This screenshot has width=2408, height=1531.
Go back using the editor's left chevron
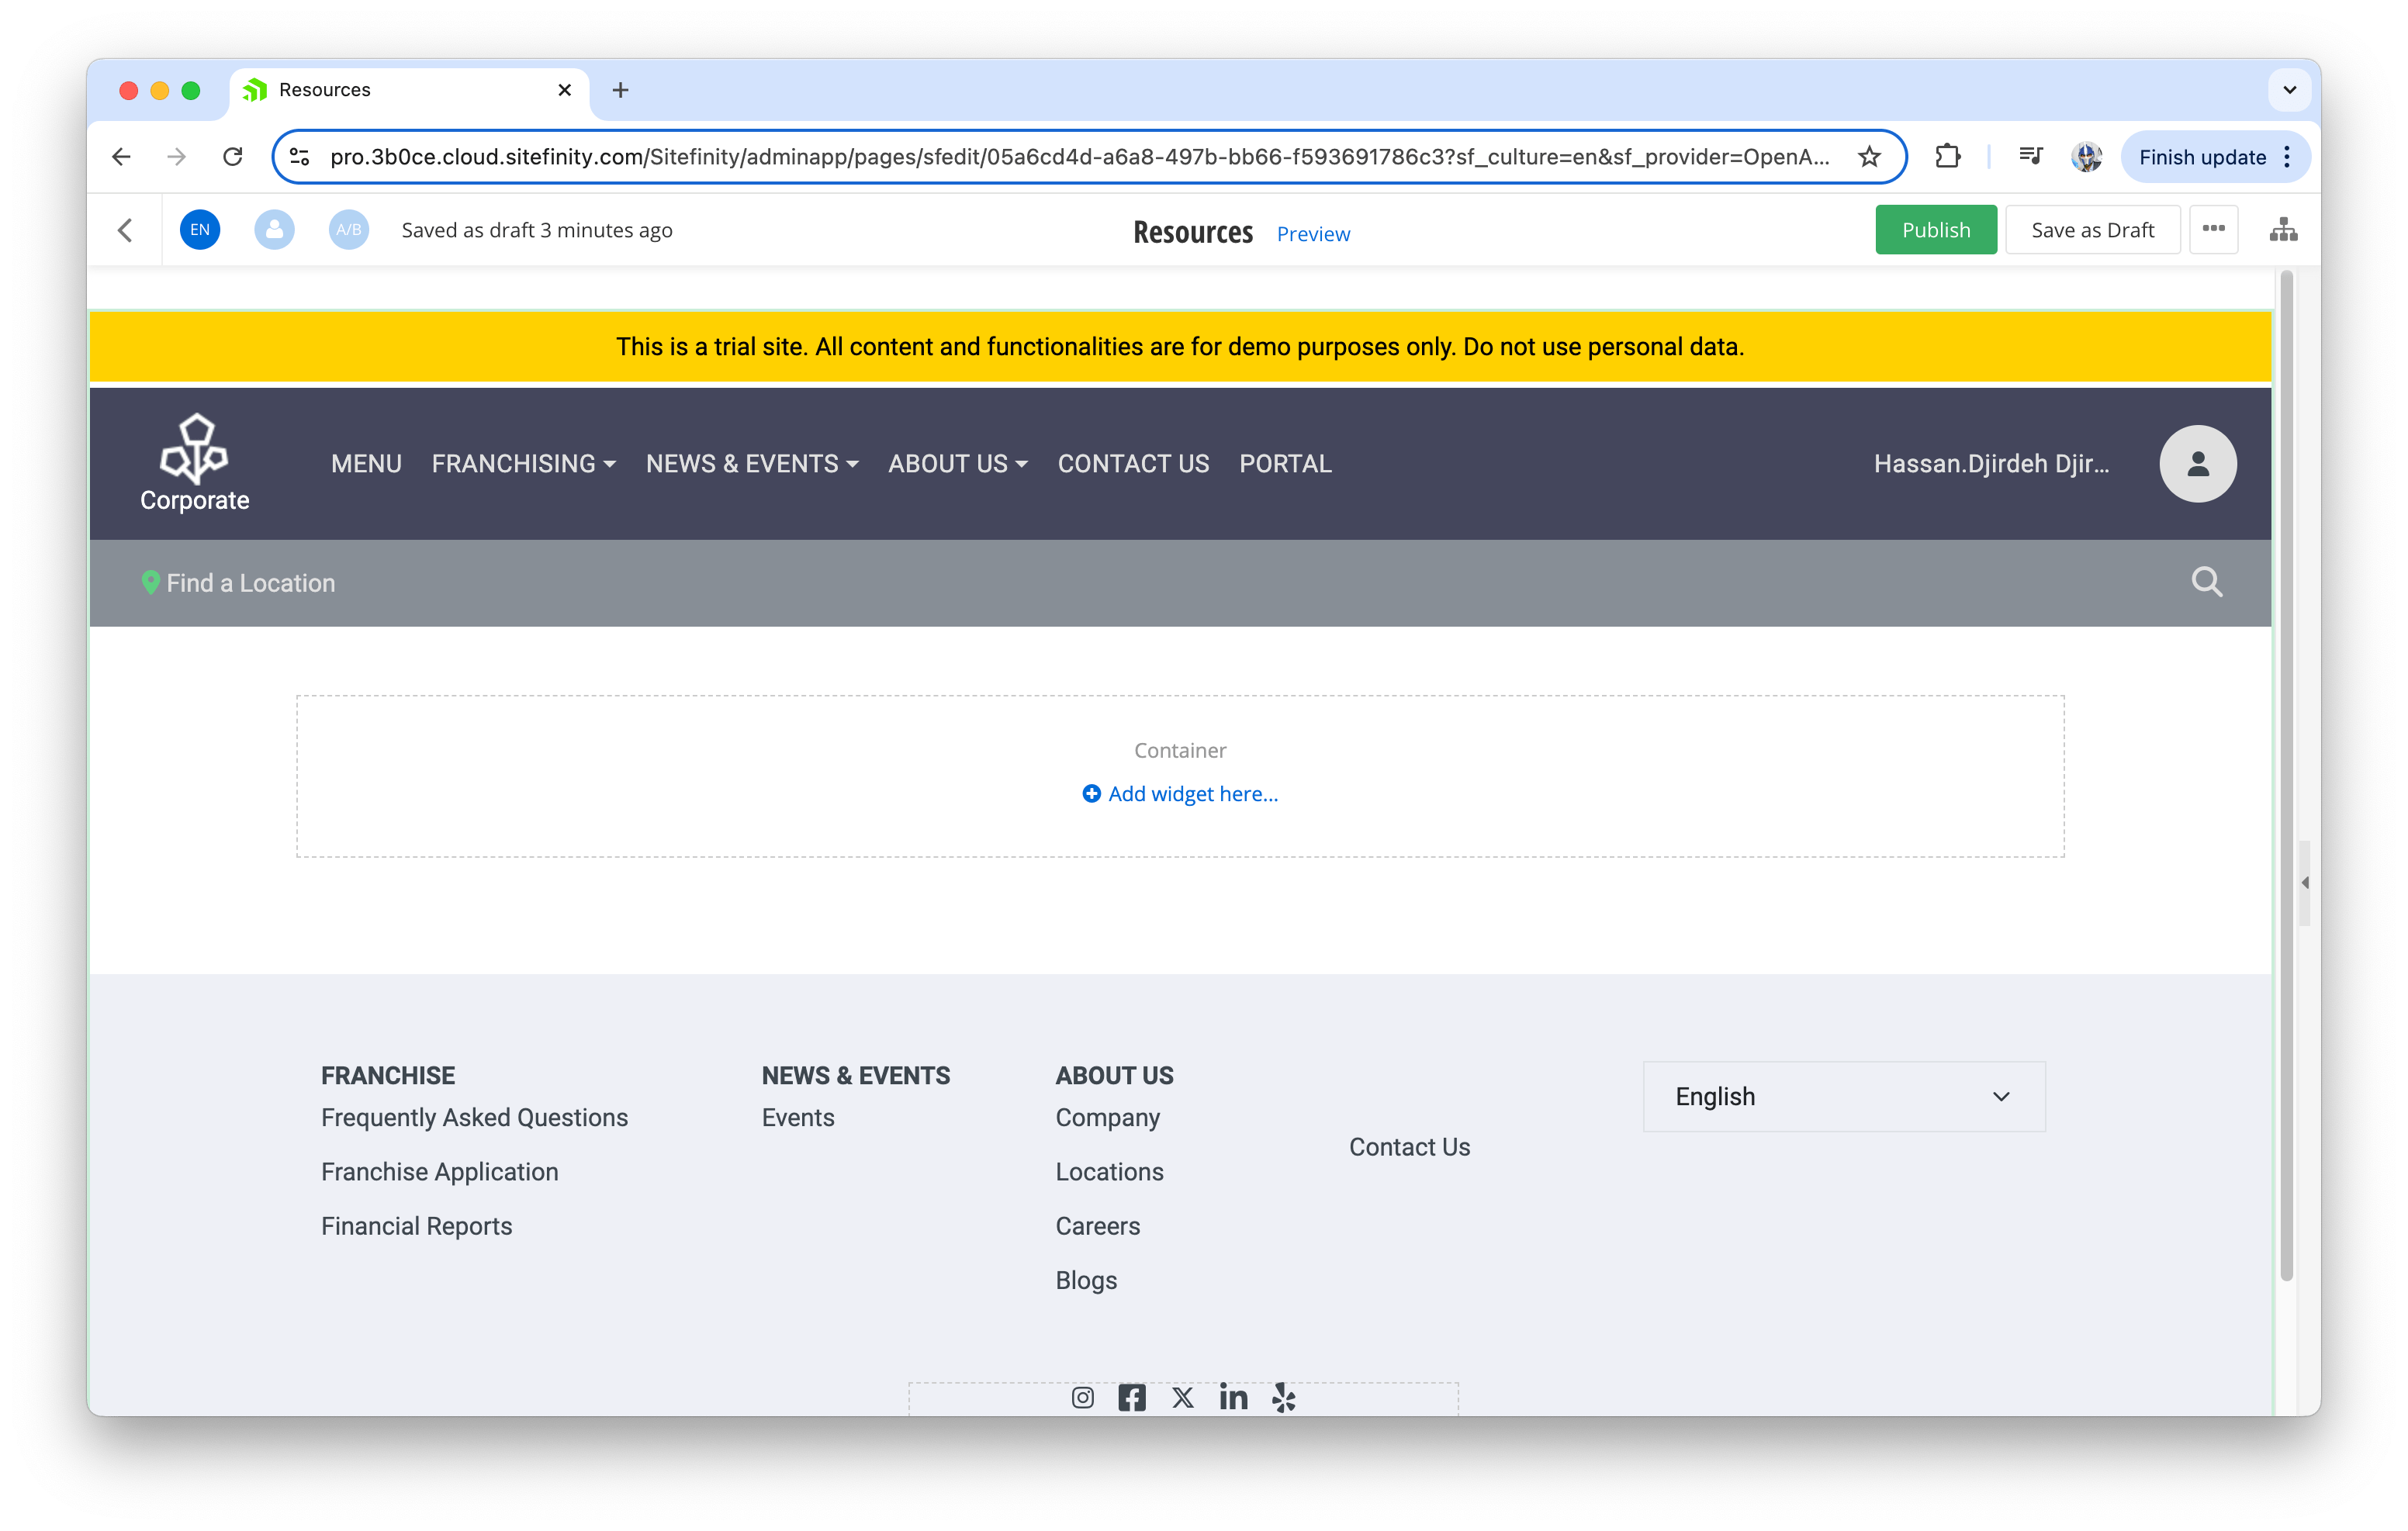pos(125,230)
